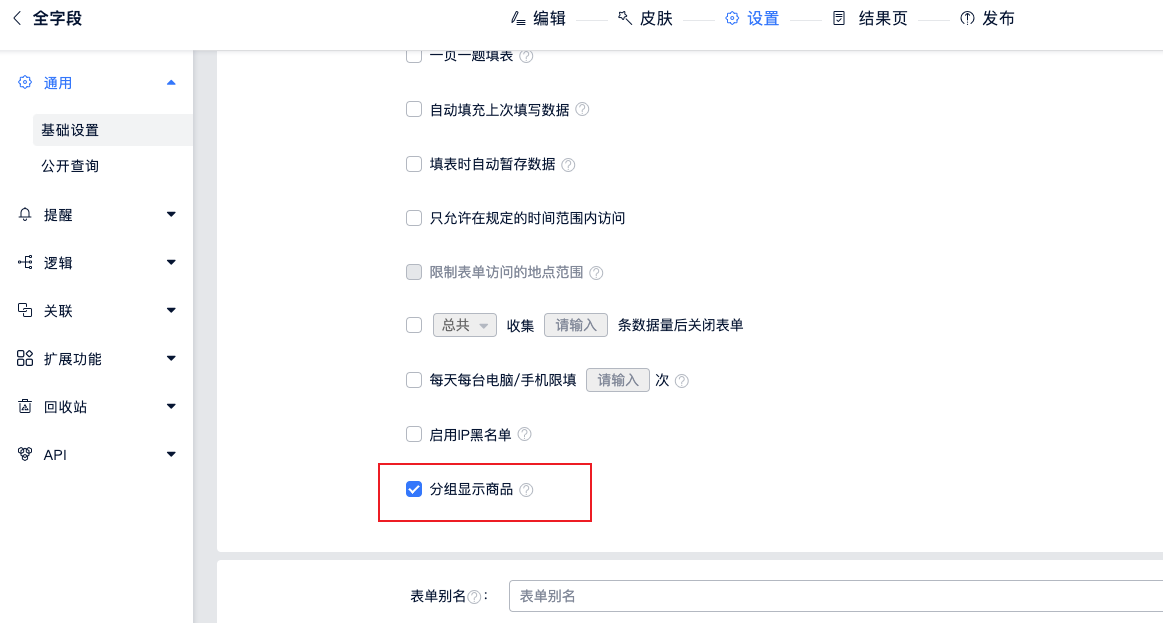Switch to the 皮肤 step tab
Viewport: 1163px width, 623px height.
[x=645, y=18]
